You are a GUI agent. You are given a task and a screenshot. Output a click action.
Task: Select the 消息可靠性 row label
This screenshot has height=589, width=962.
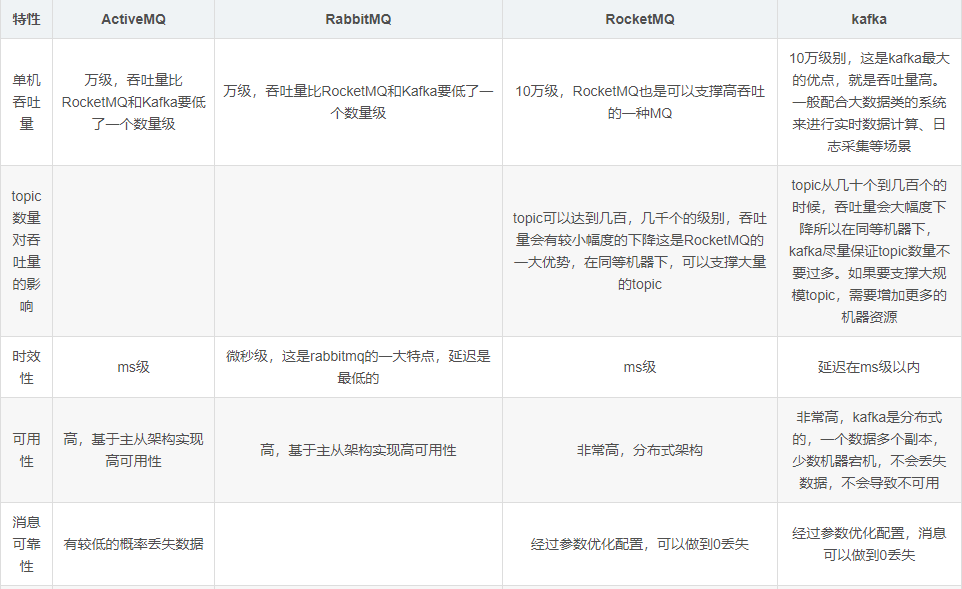[26, 544]
